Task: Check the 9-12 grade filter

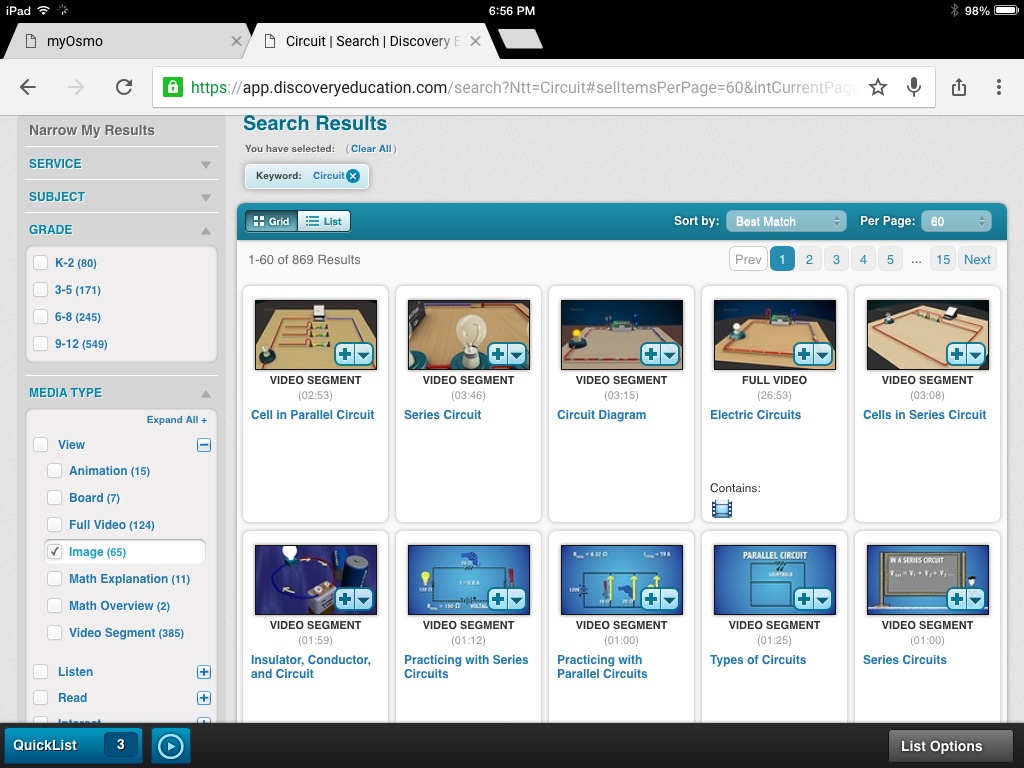Action: [40, 344]
